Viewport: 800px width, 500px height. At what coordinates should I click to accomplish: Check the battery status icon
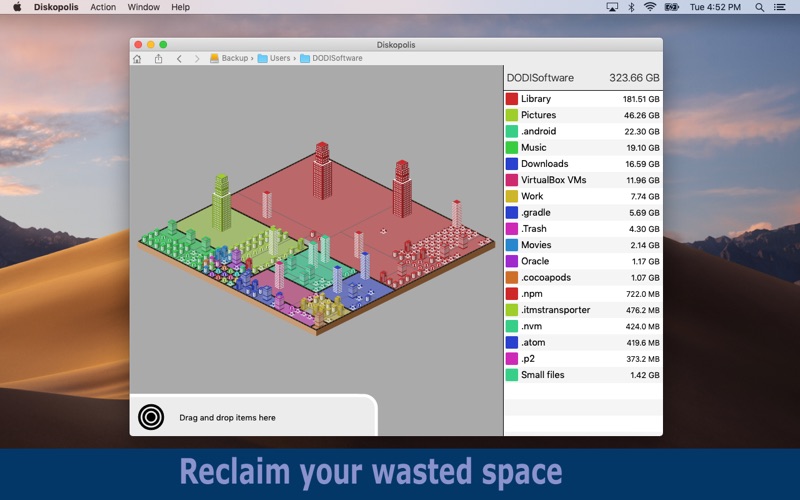tap(671, 7)
